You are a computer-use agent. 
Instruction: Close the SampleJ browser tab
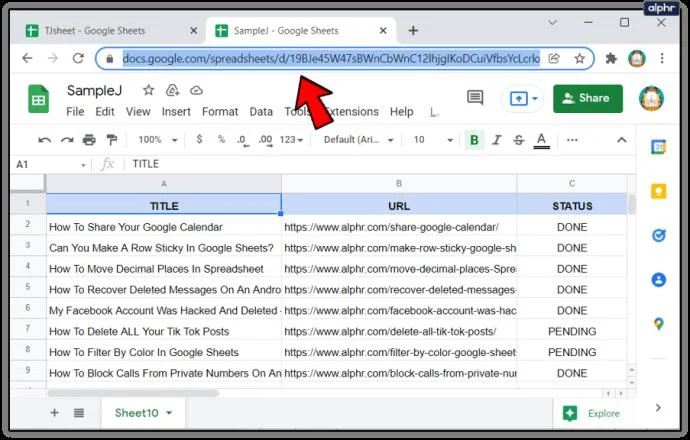[x=383, y=31]
